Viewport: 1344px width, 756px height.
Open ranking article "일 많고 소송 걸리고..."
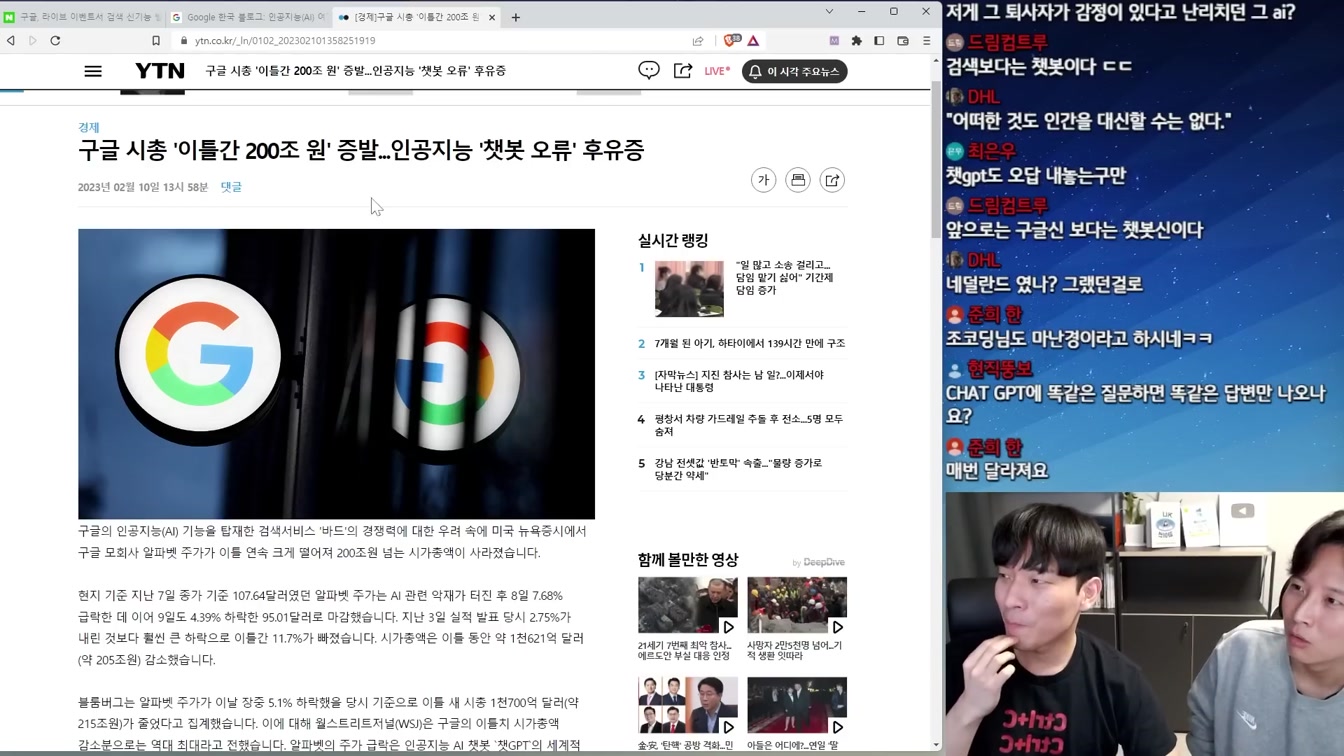pyautogui.click(x=784, y=277)
